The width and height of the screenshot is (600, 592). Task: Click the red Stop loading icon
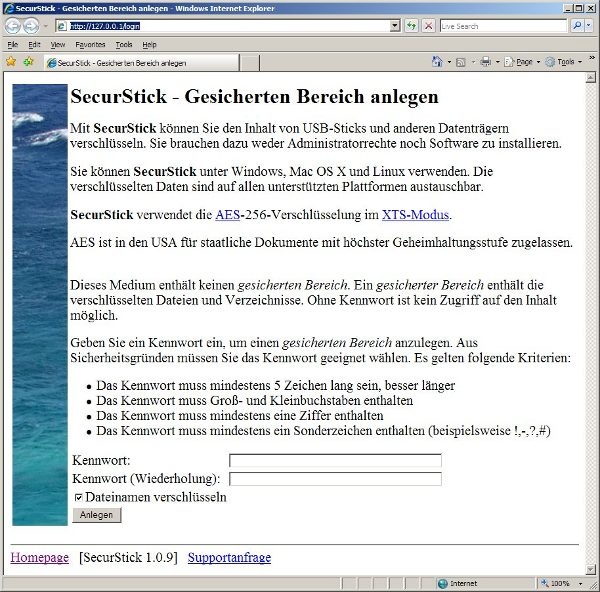coord(429,26)
